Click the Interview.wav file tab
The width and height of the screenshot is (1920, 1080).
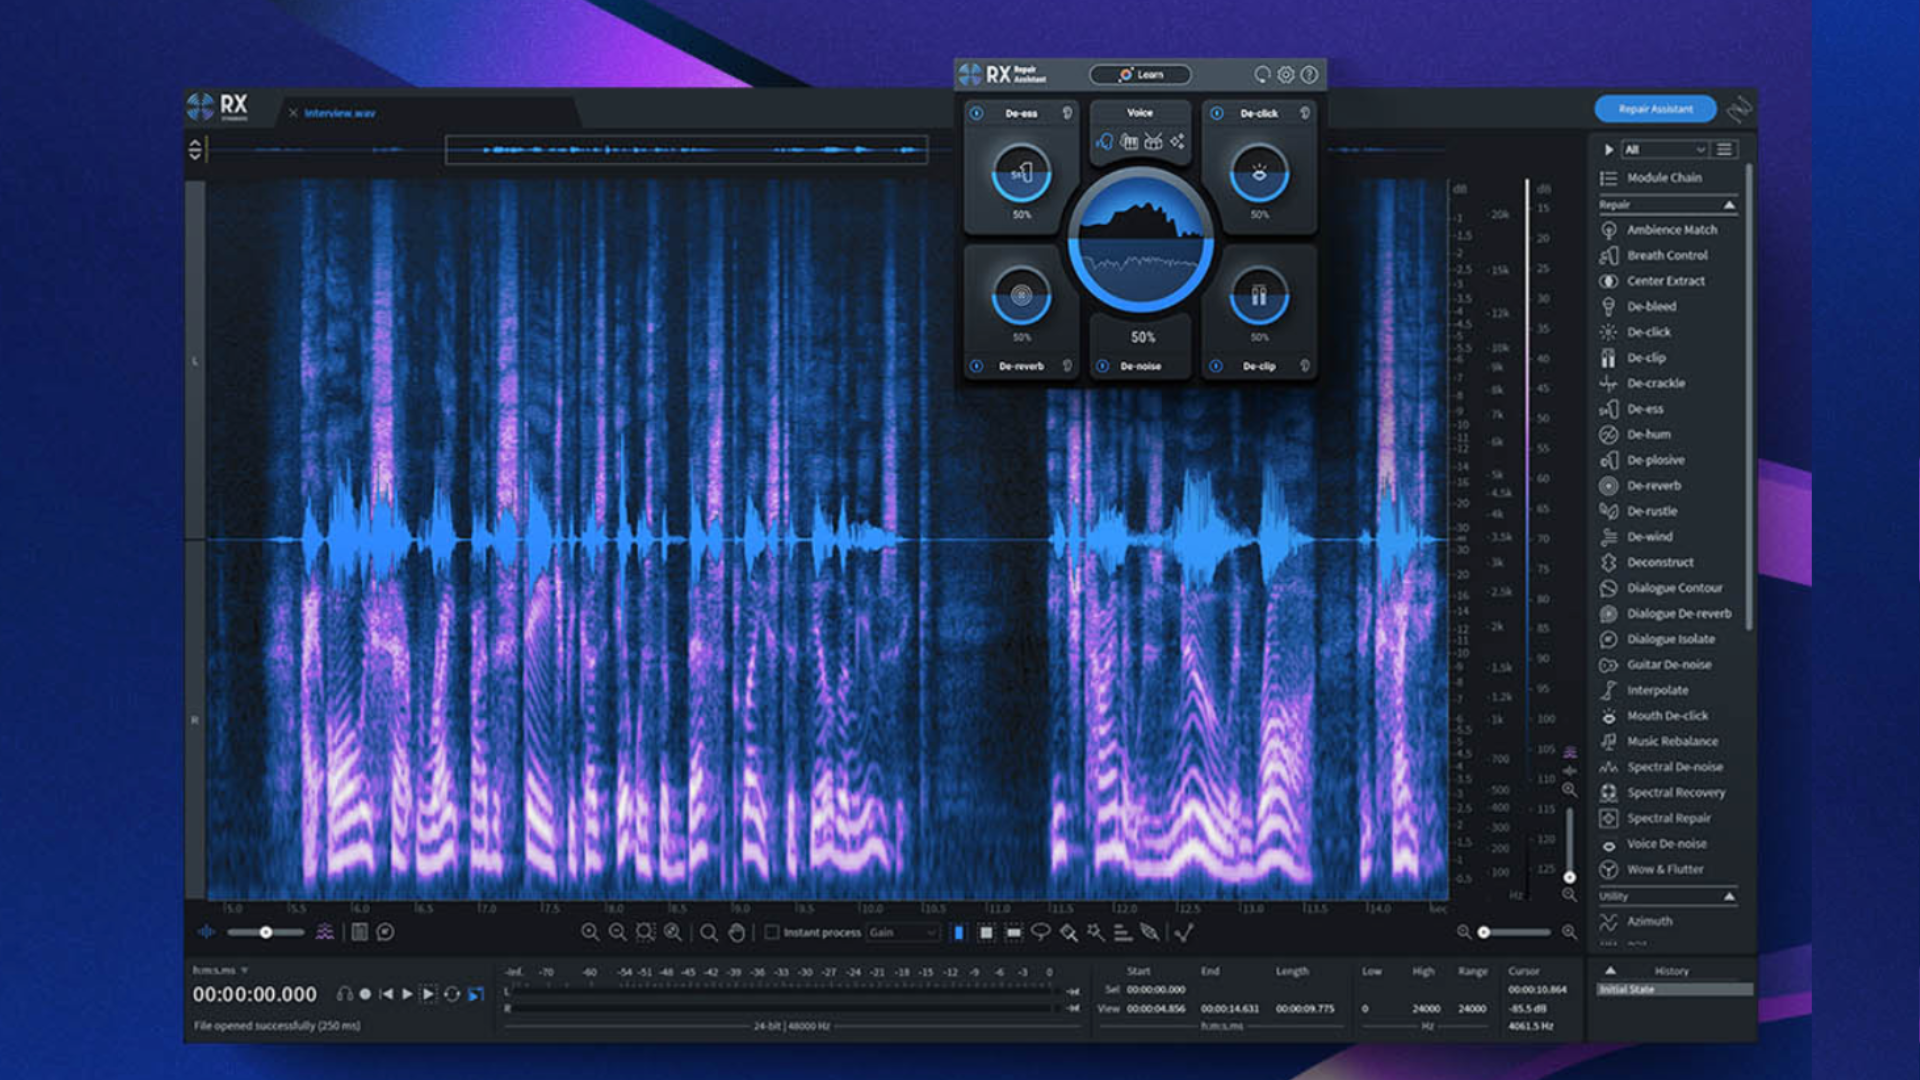tap(342, 113)
